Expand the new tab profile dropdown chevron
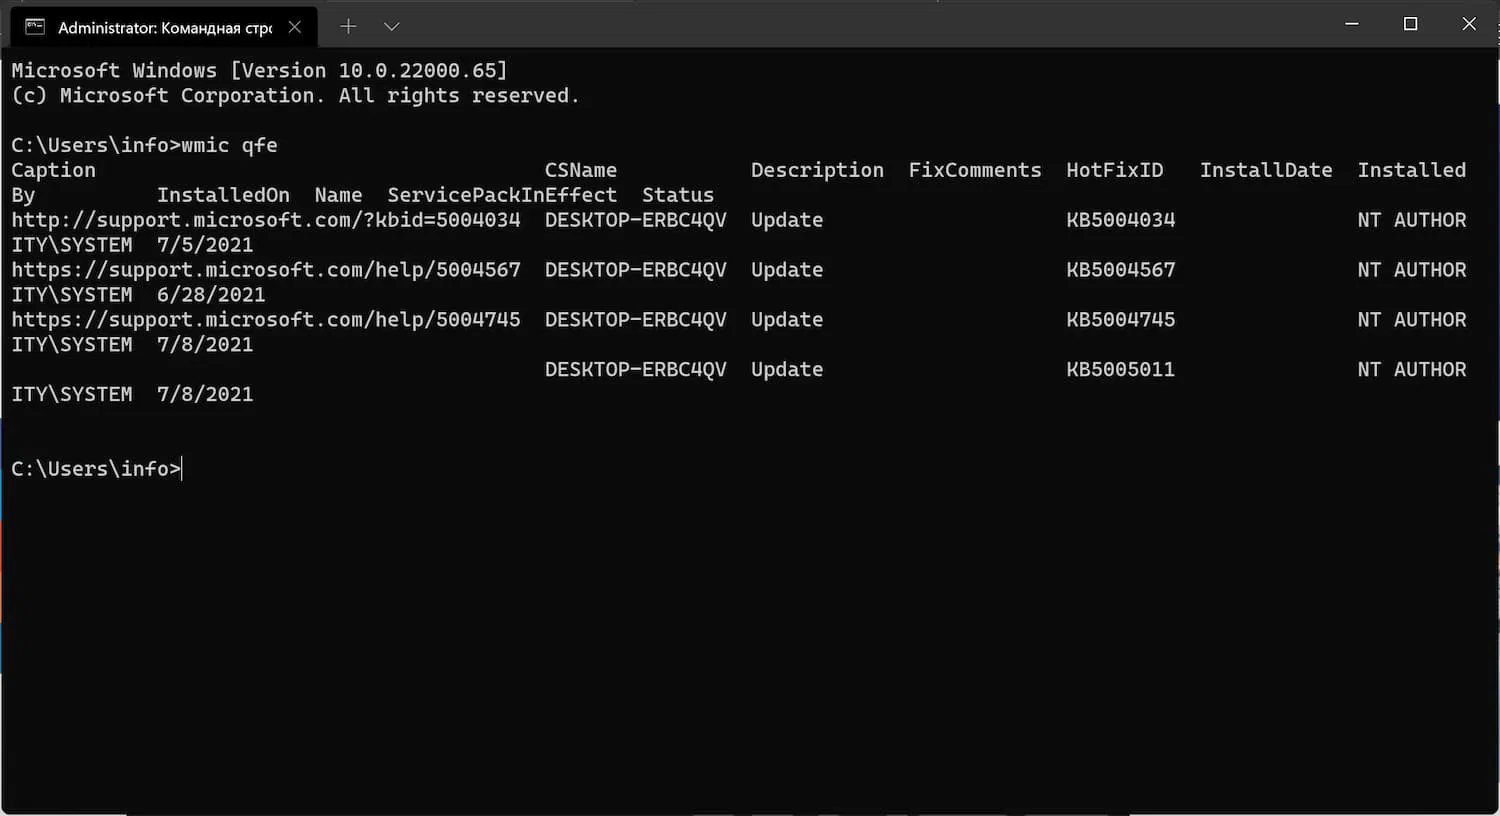 pos(392,27)
